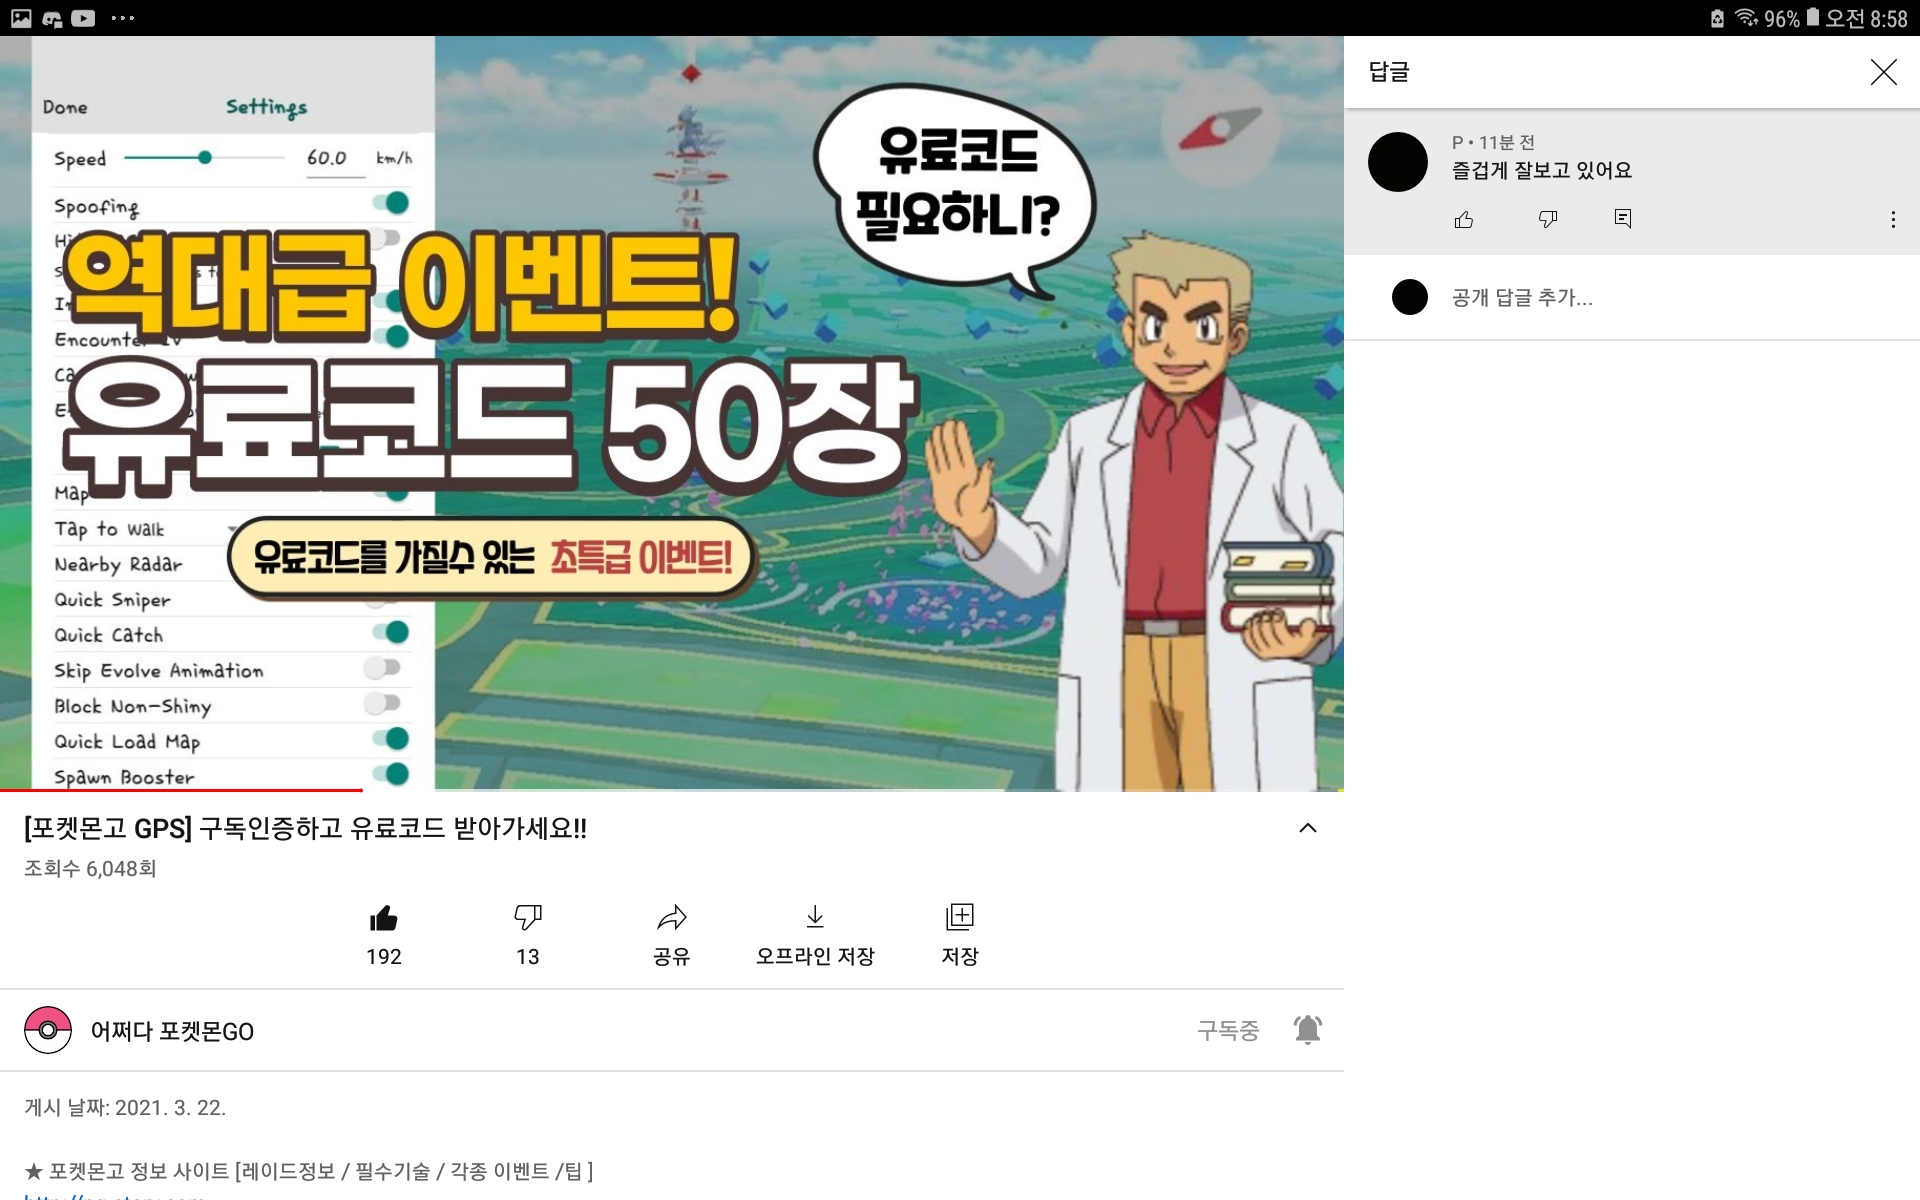1920x1200 pixels.
Task: Download video via 오프라인 저장 icon
Action: pyautogui.click(x=815, y=918)
